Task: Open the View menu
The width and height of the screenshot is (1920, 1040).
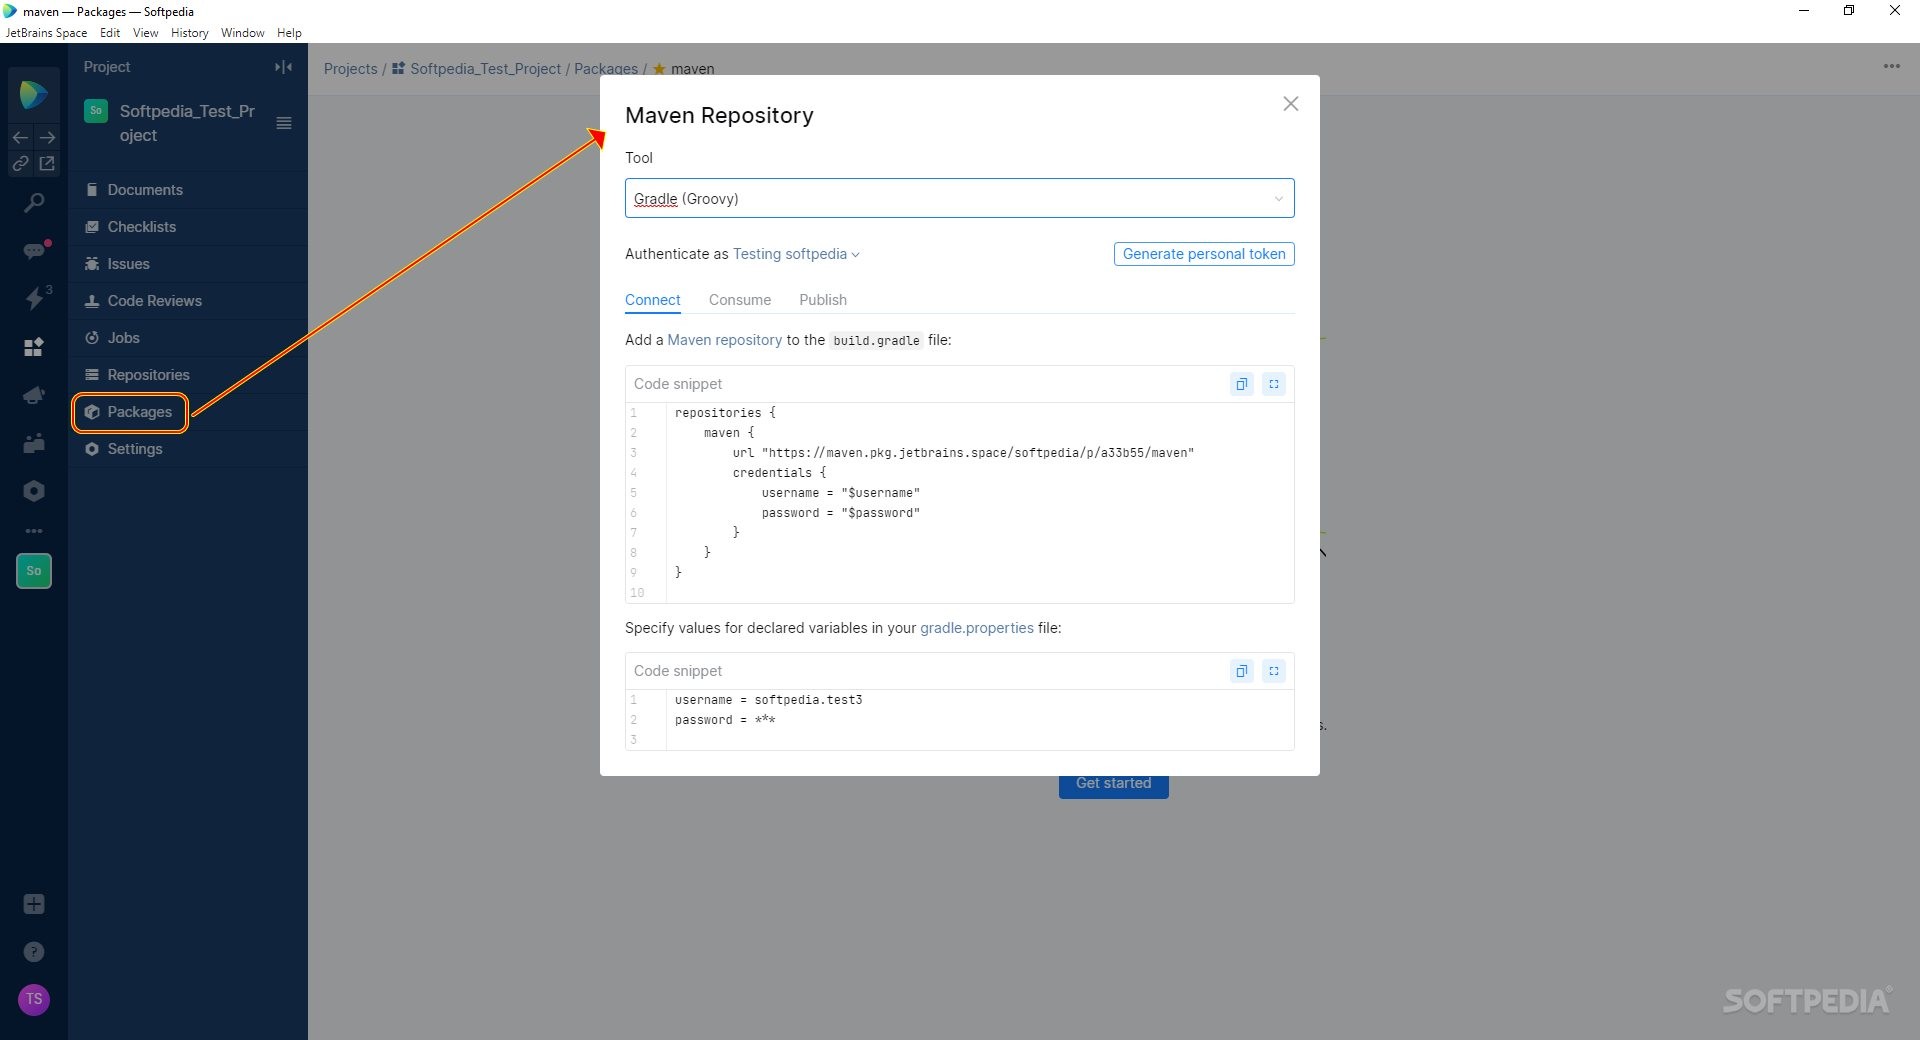Action: coord(146,33)
